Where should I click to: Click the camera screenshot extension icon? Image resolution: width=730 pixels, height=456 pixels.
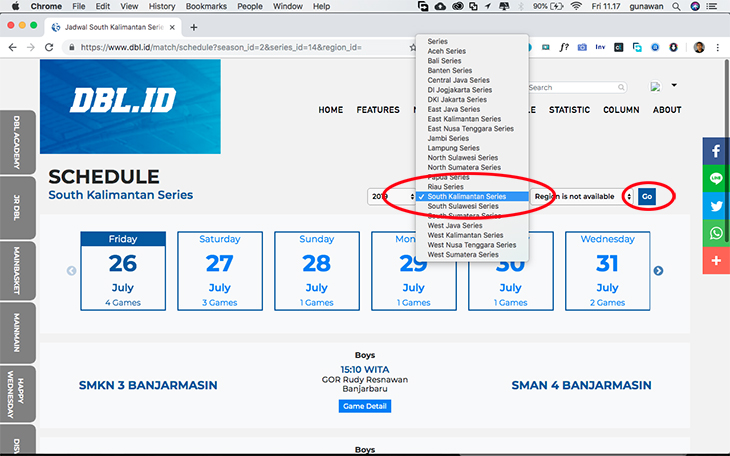point(582,47)
